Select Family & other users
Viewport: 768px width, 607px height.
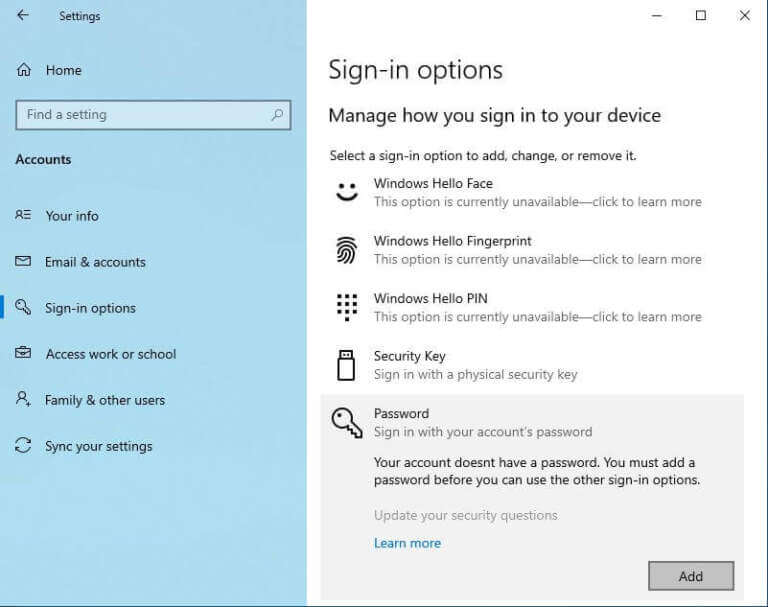pyautogui.click(x=105, y=400)
